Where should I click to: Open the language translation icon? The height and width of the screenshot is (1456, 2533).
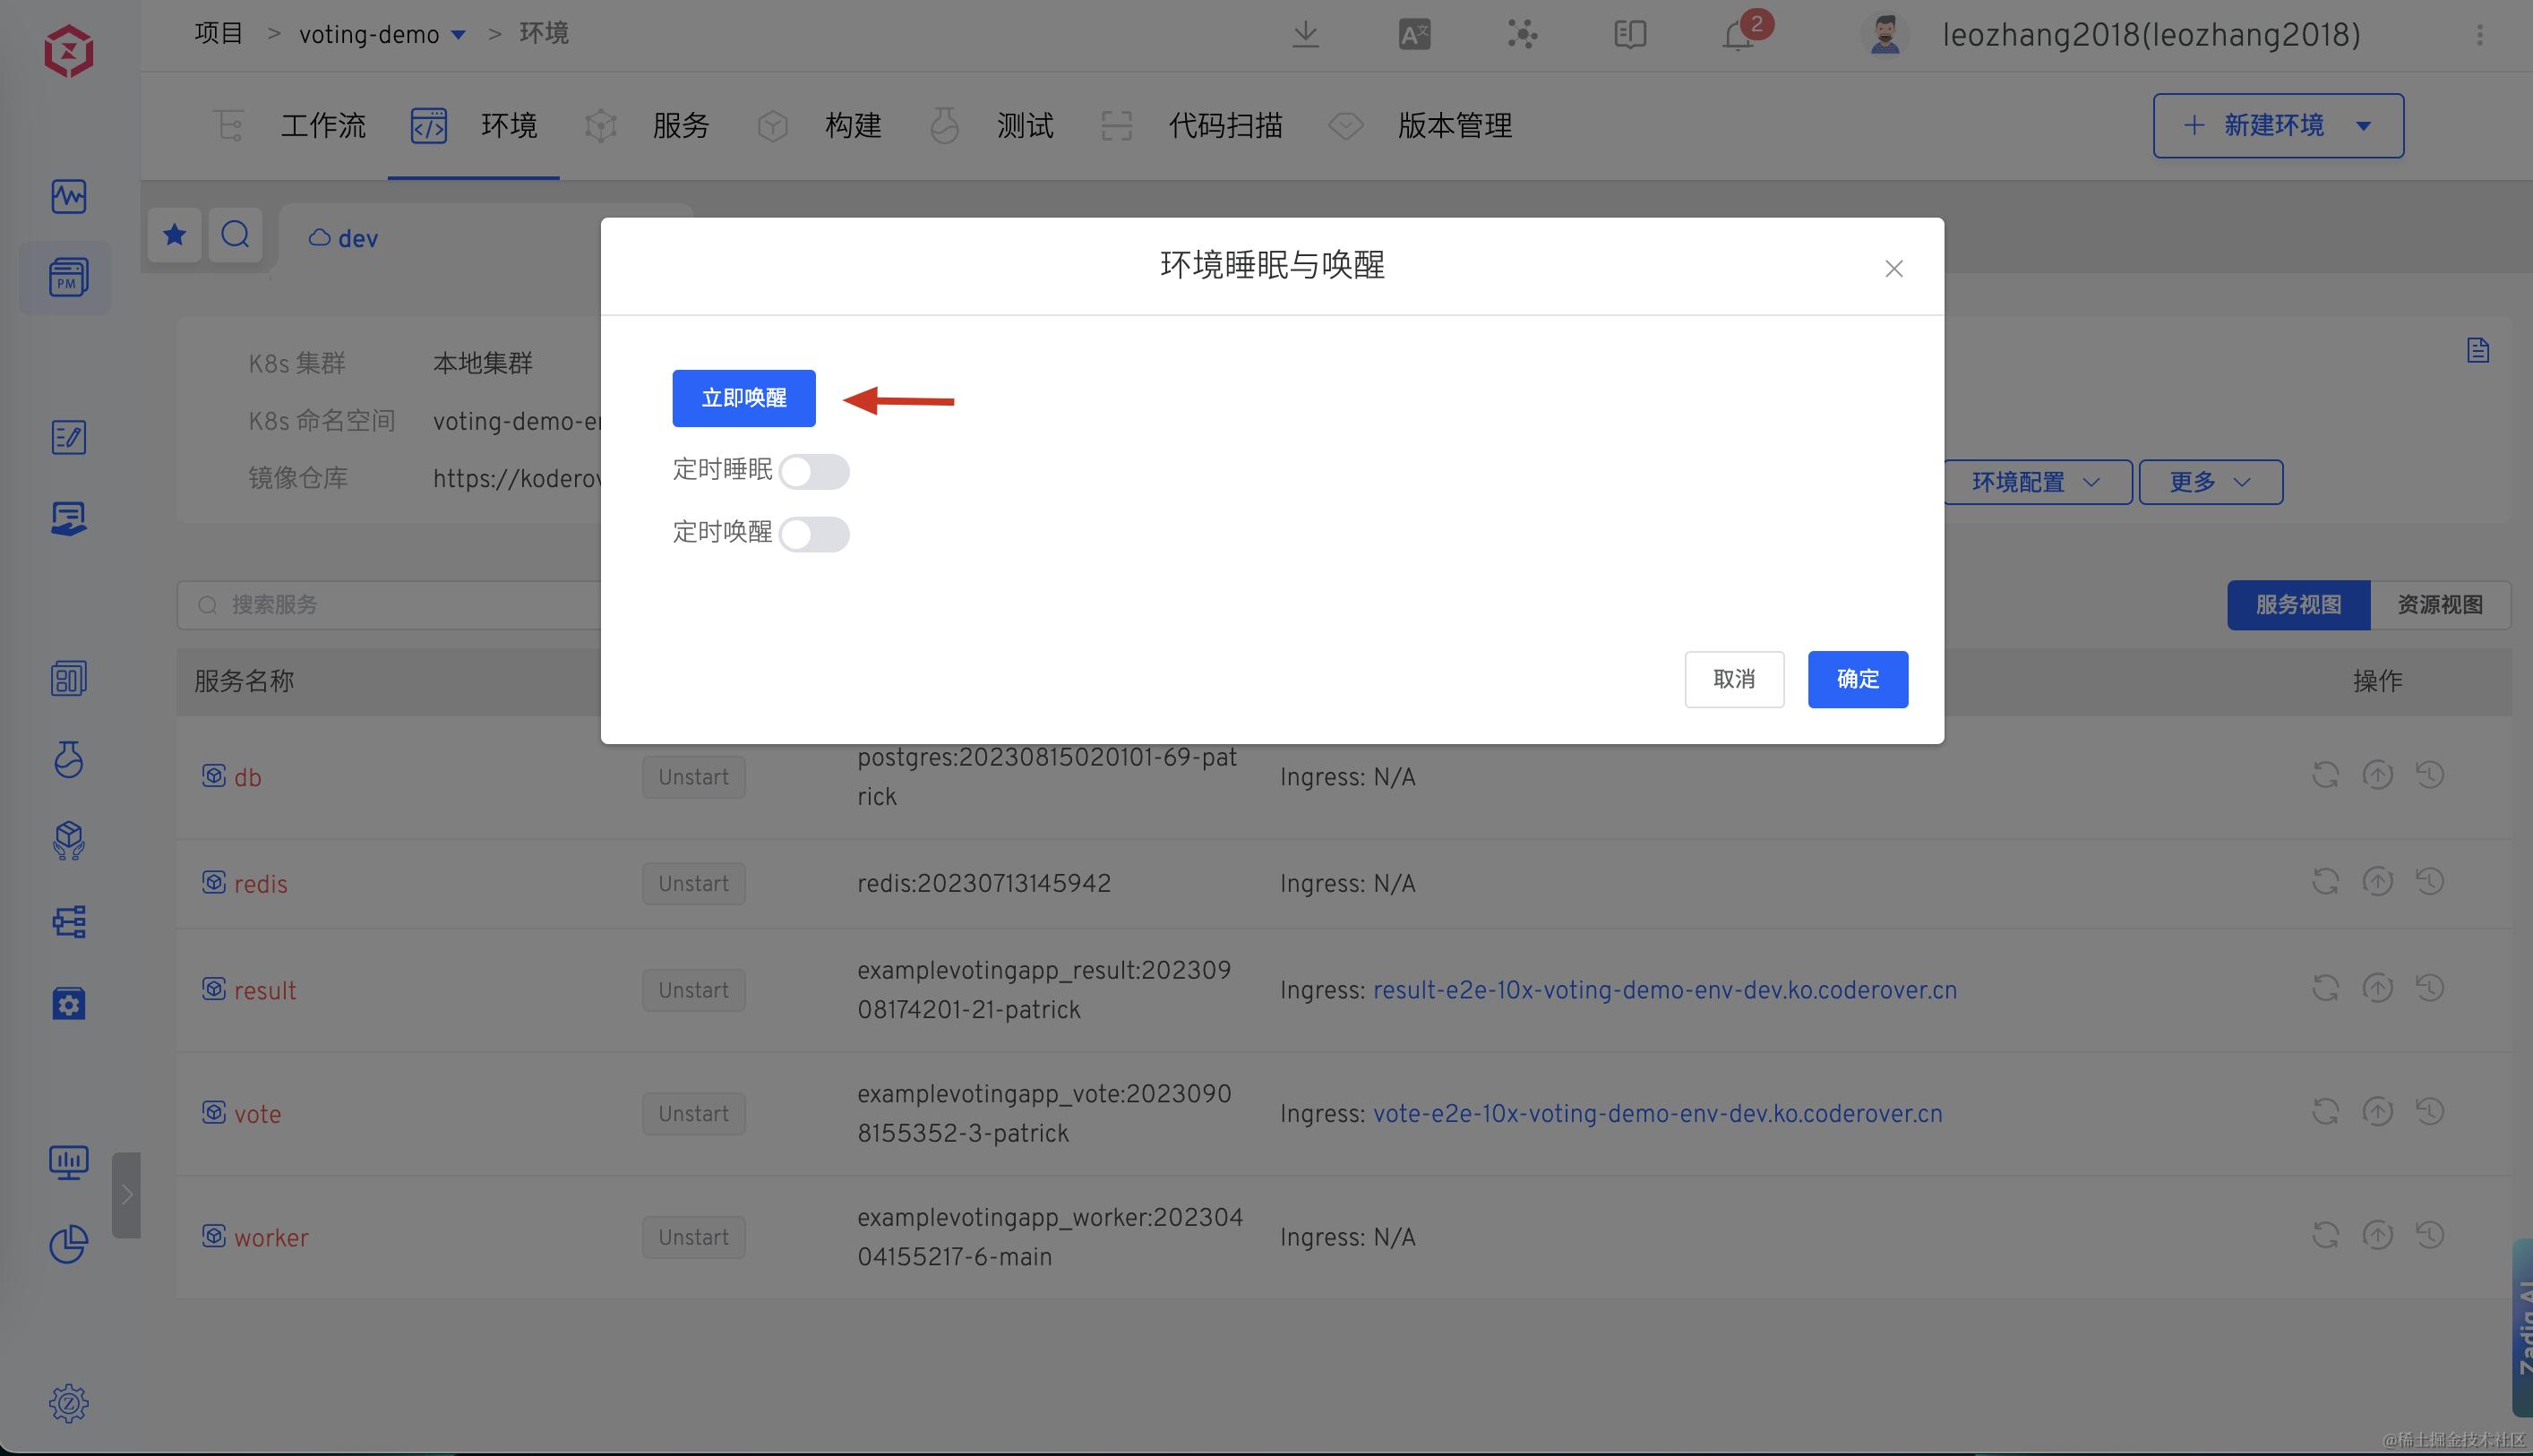pos(1413,35)
